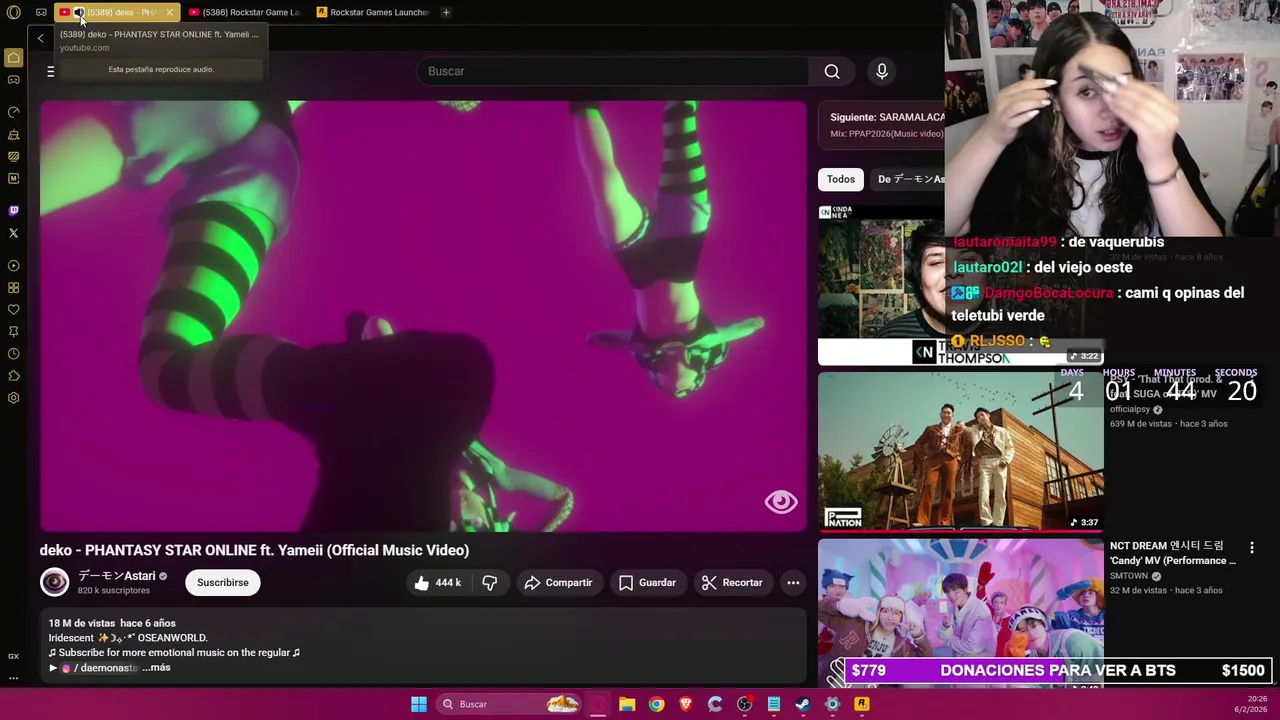
Task: Switch to the Rockstar Games Launcher tab
Action: pos(373,12)
